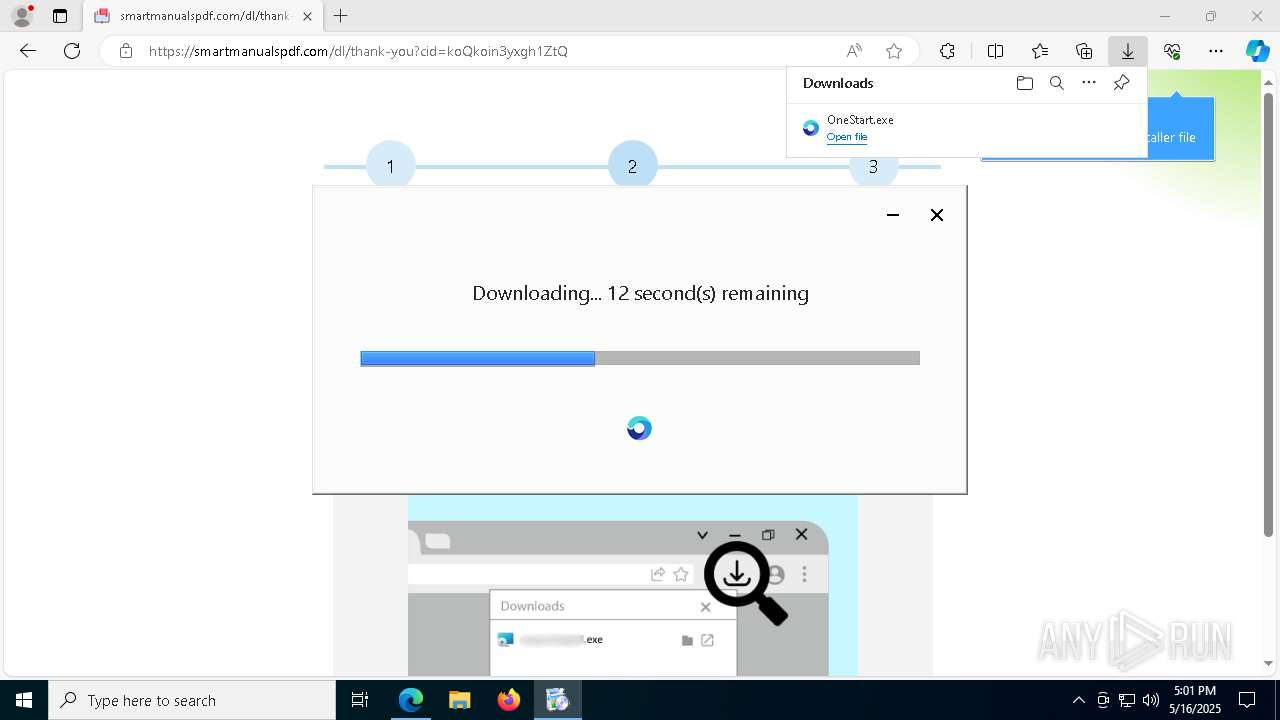1280x720 pixels.
Task: Close the downloading dialog
Action: click(x=937, y=215)
